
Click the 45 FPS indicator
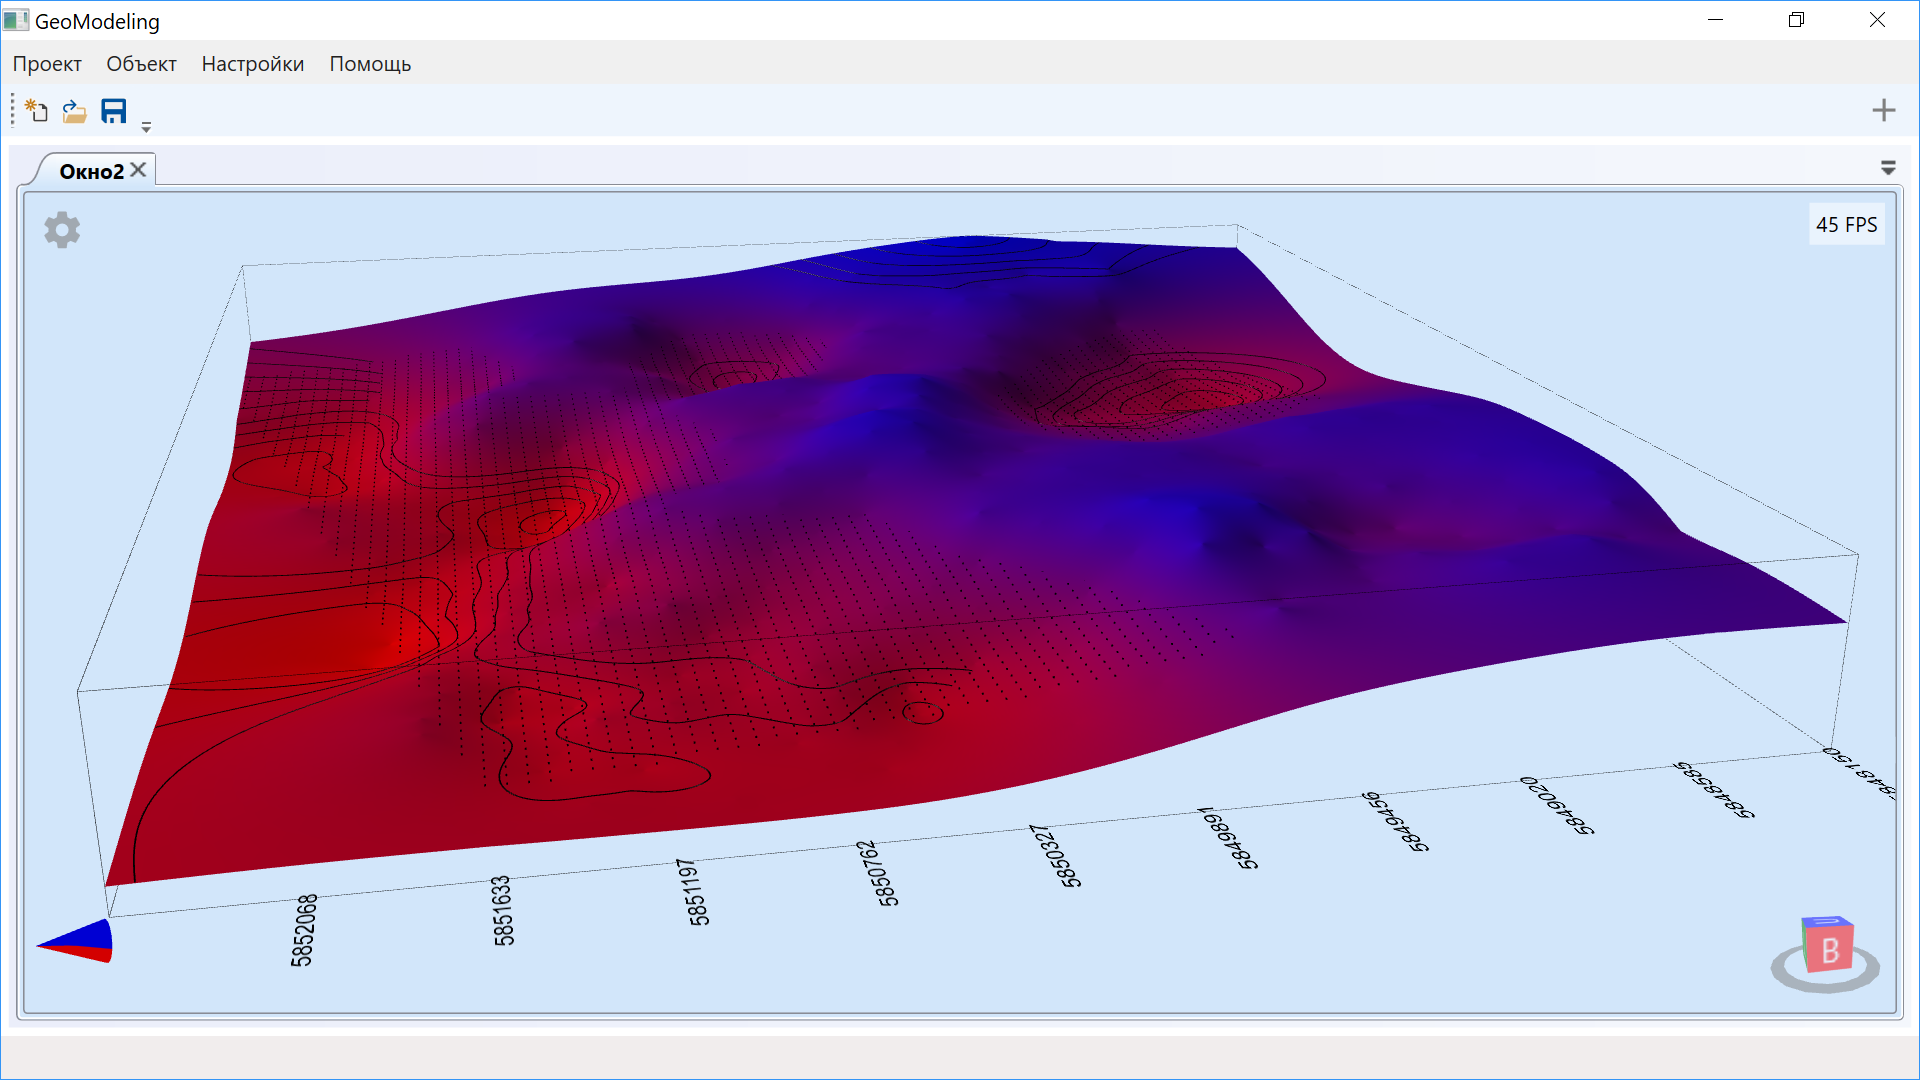(1846, 225)
